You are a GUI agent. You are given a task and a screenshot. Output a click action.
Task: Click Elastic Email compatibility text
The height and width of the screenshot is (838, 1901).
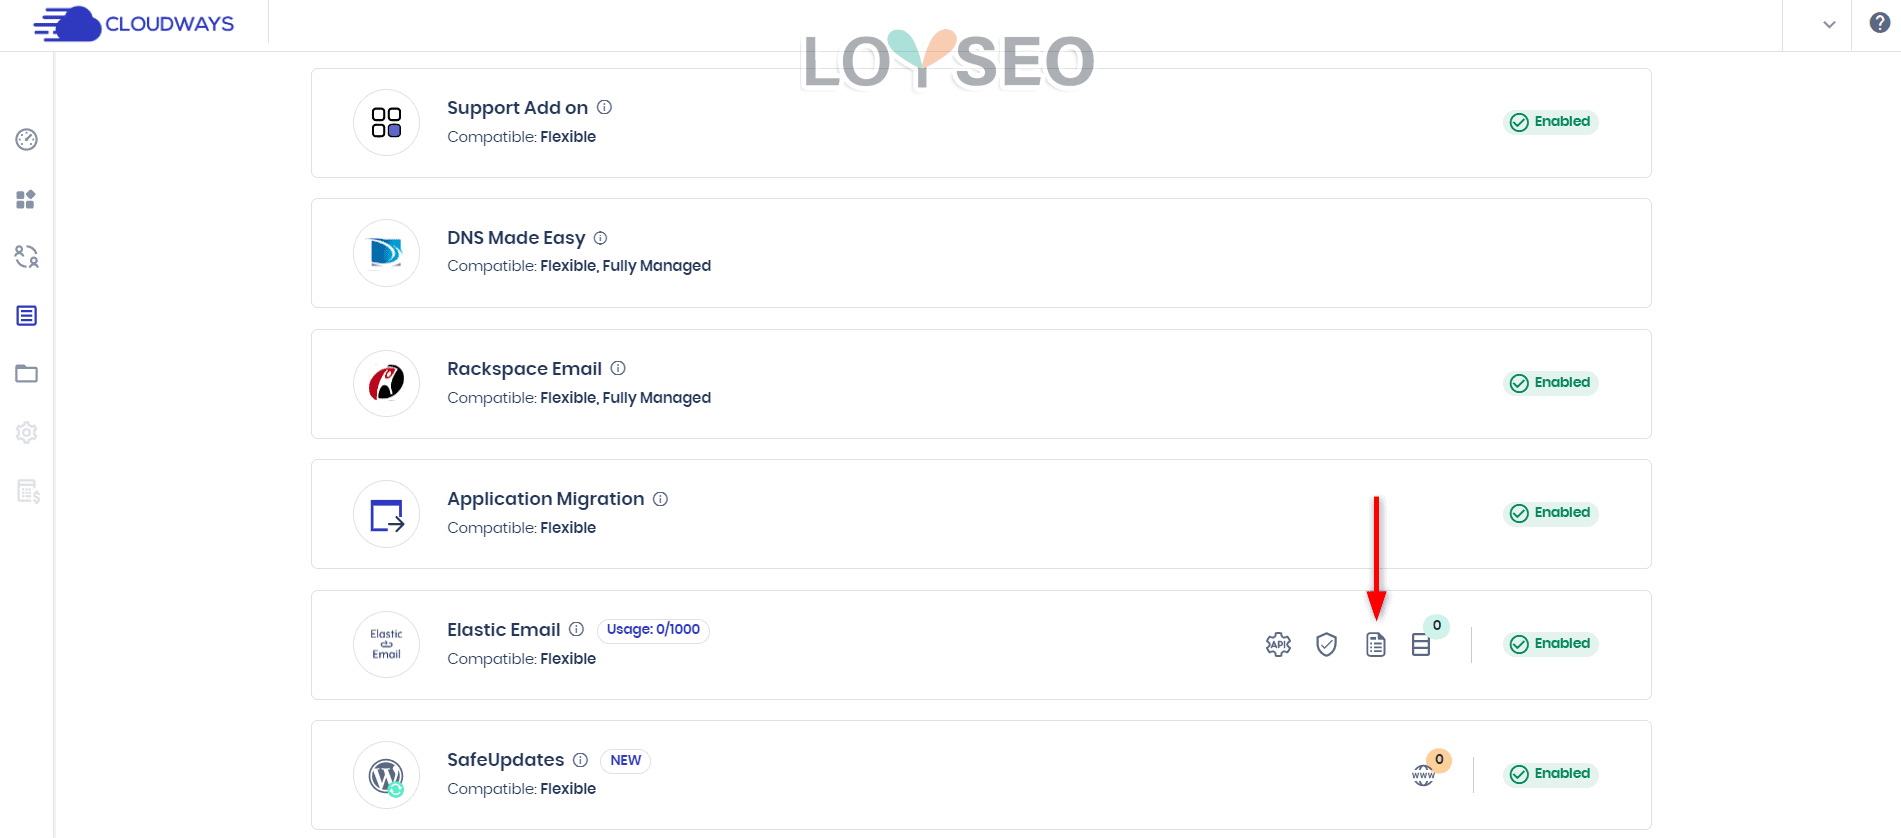click(x=521, y=659)
